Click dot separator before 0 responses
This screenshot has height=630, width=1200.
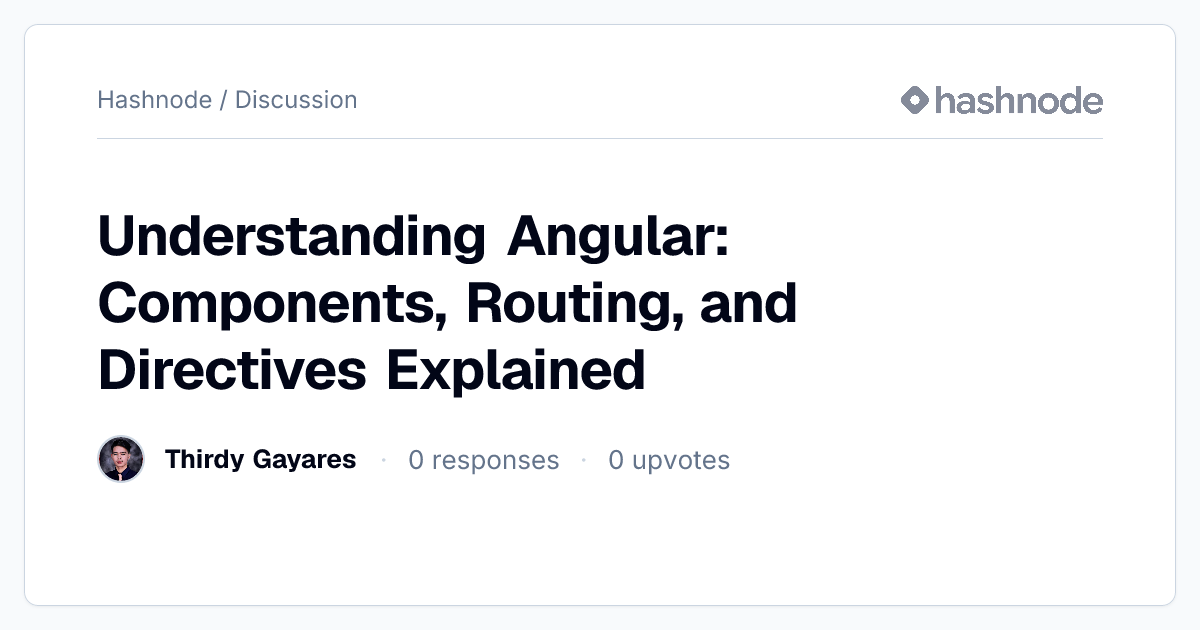[383, 460]
